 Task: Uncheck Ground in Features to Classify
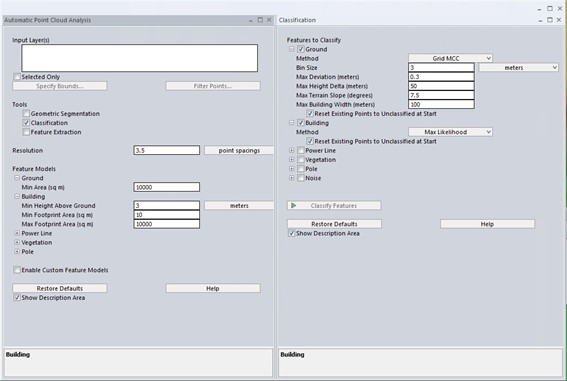300,49
